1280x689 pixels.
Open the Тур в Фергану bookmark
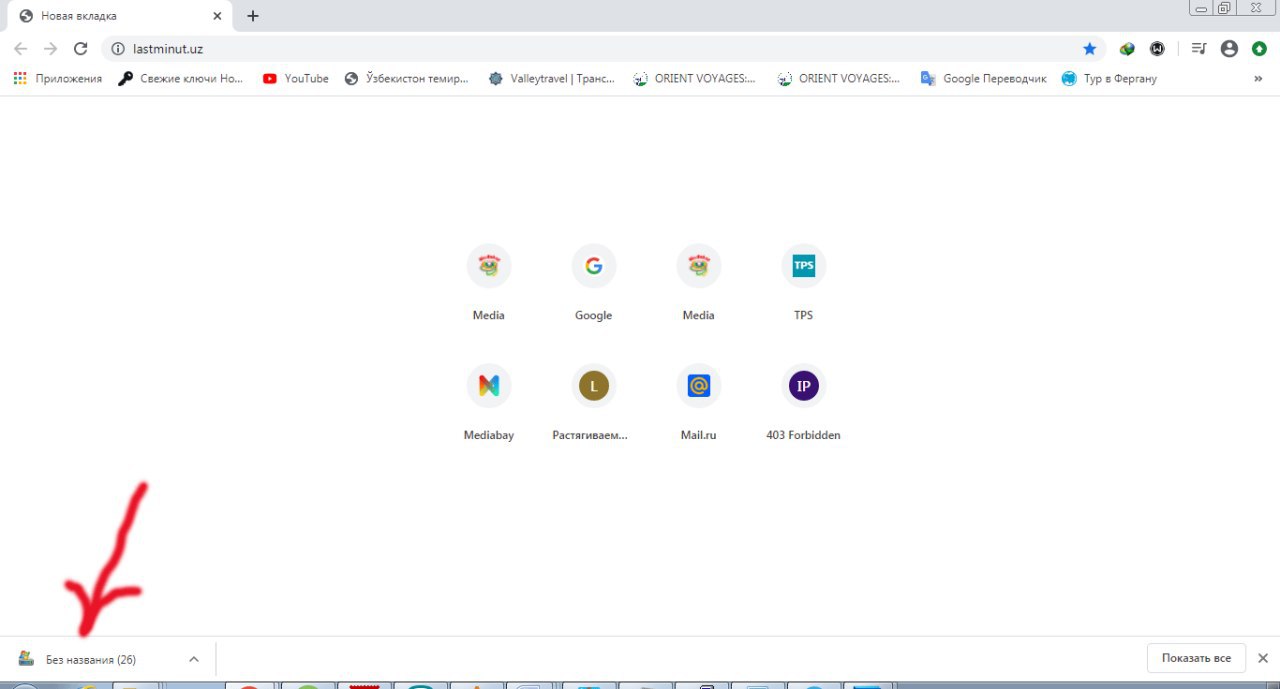click(x=1110, y=78)
